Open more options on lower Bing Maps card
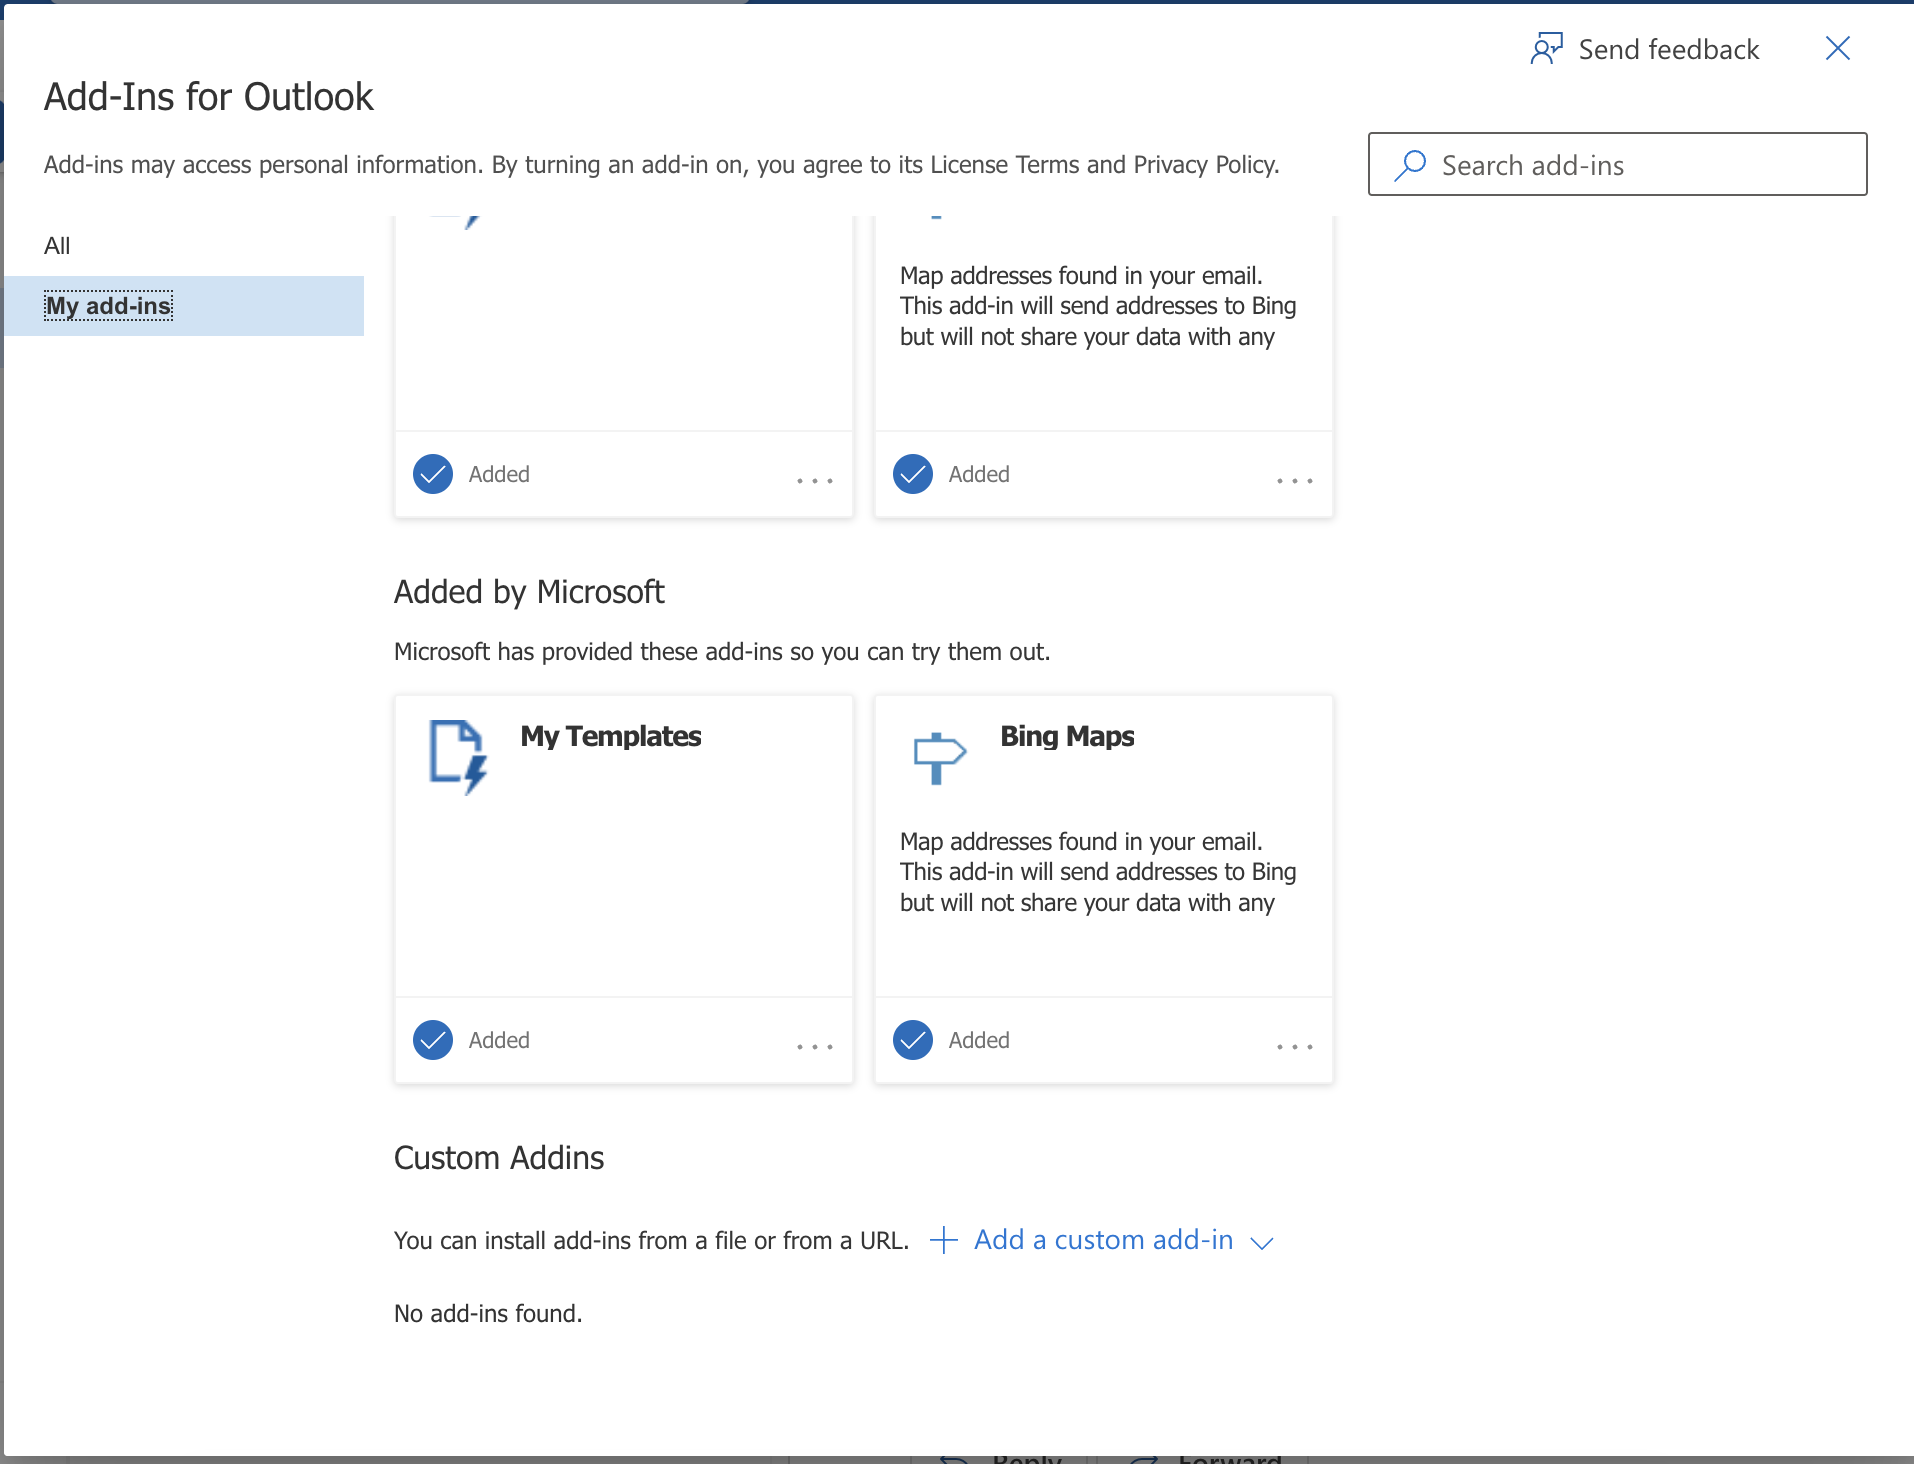1914x1464 pixels. pos(1295,1046)
